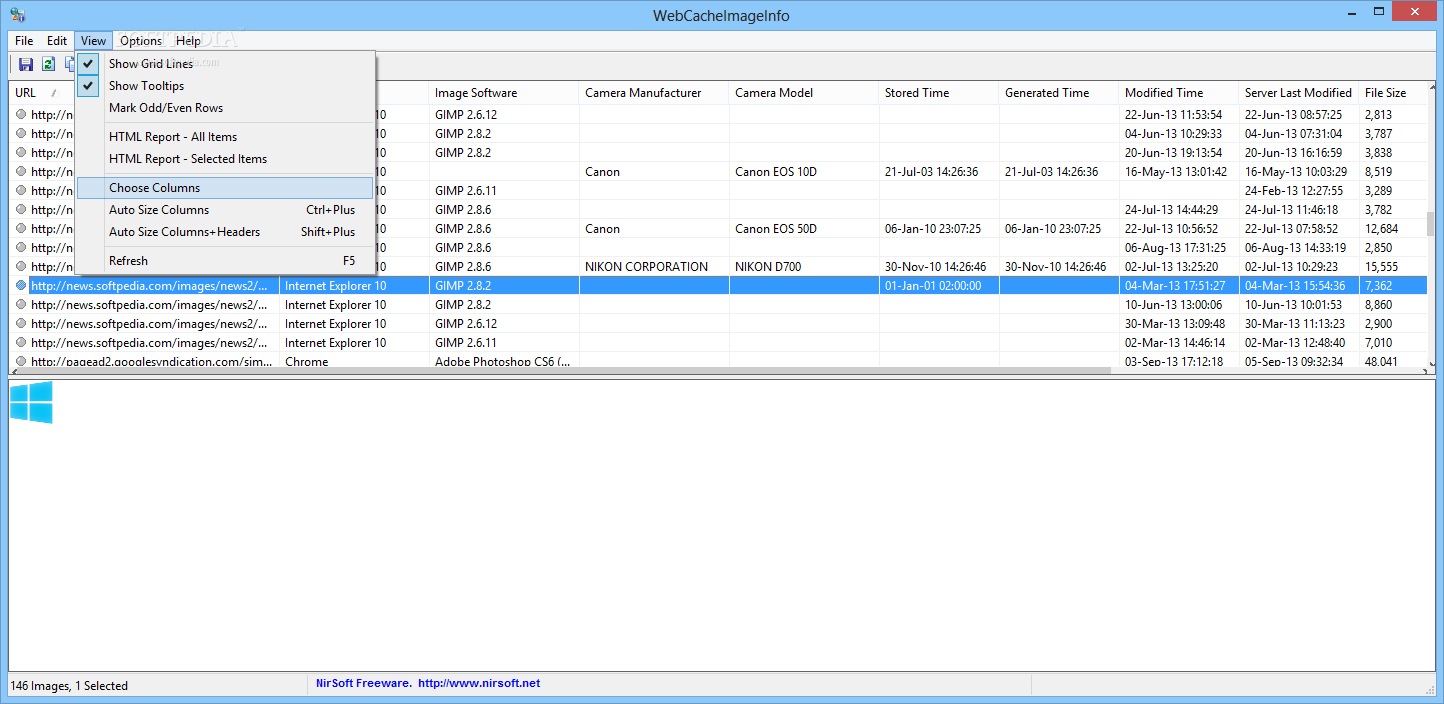Click the circle icon of the 2,850 file size row
Image resolution: width=1444 pixels, height=704 pixels.
[21, 248]
